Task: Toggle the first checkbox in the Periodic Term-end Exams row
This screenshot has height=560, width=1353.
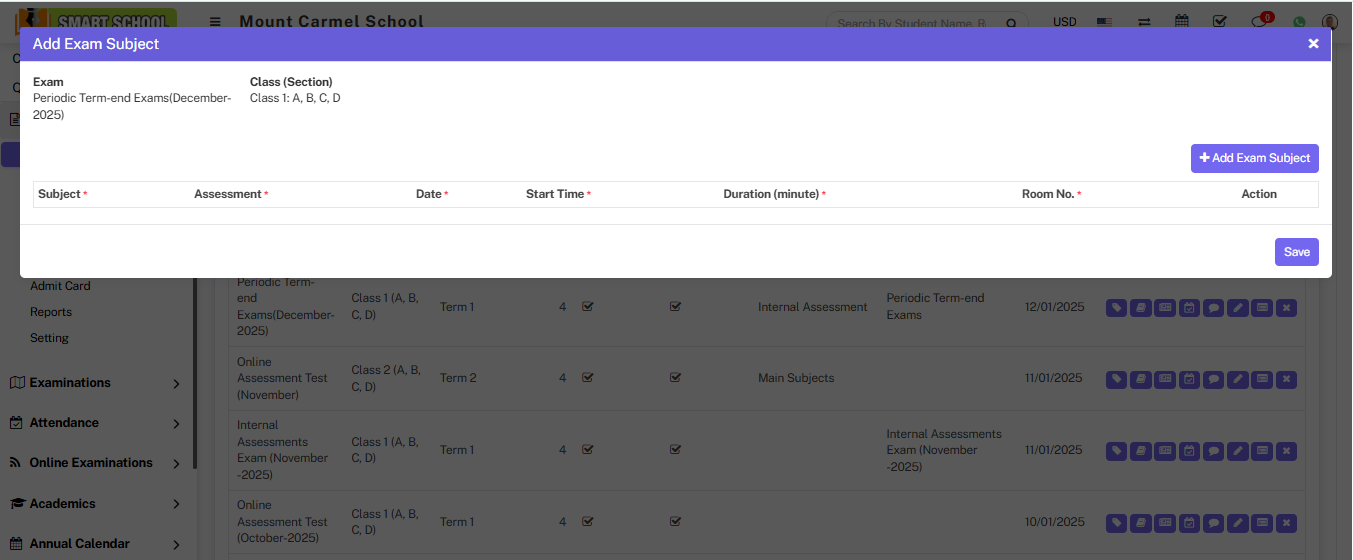Action: pyautogui.click(x=588, y=307)
